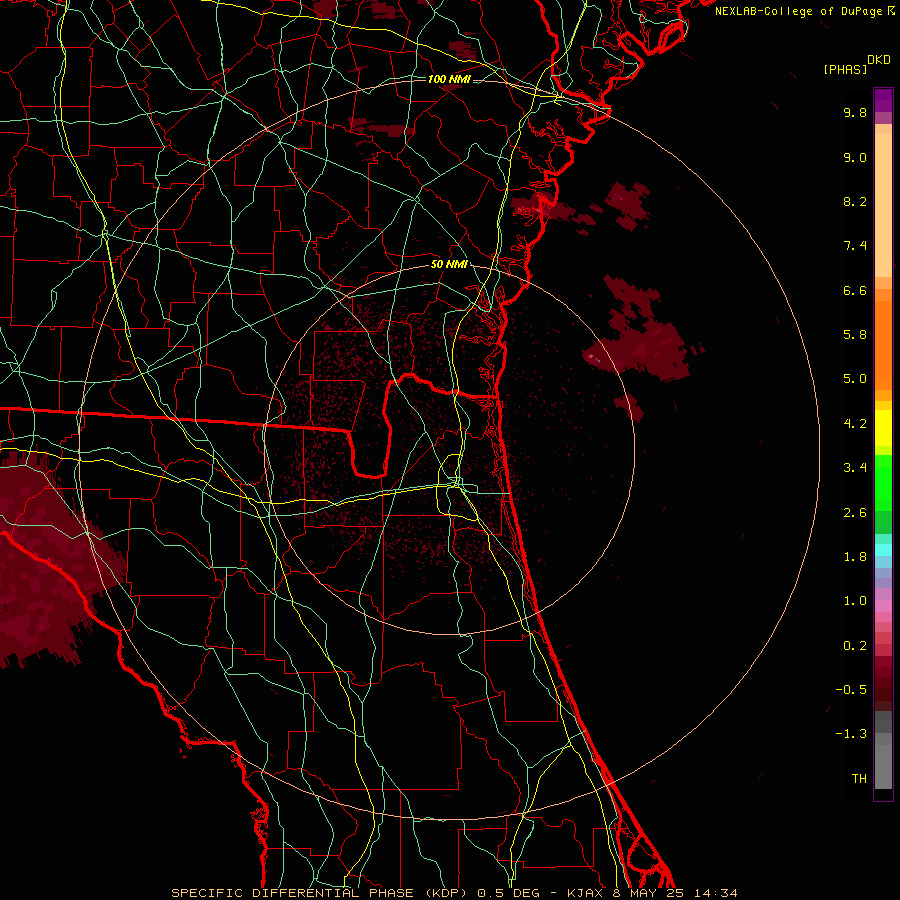The width and height of the screenshot is (900, 900).
Task: Click the 0.5 DEG elevation text
Action: pyautogui.click(x=509, y=893)
